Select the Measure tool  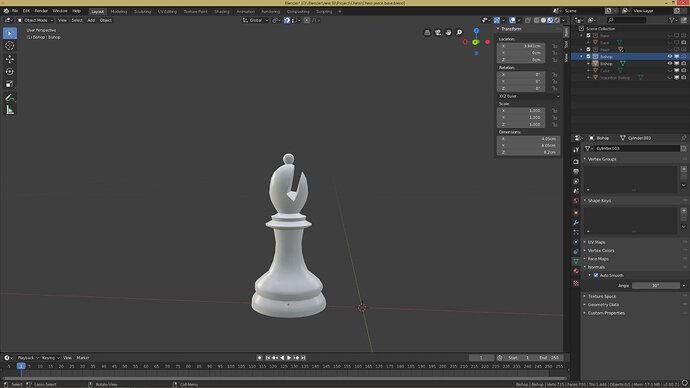10,110
